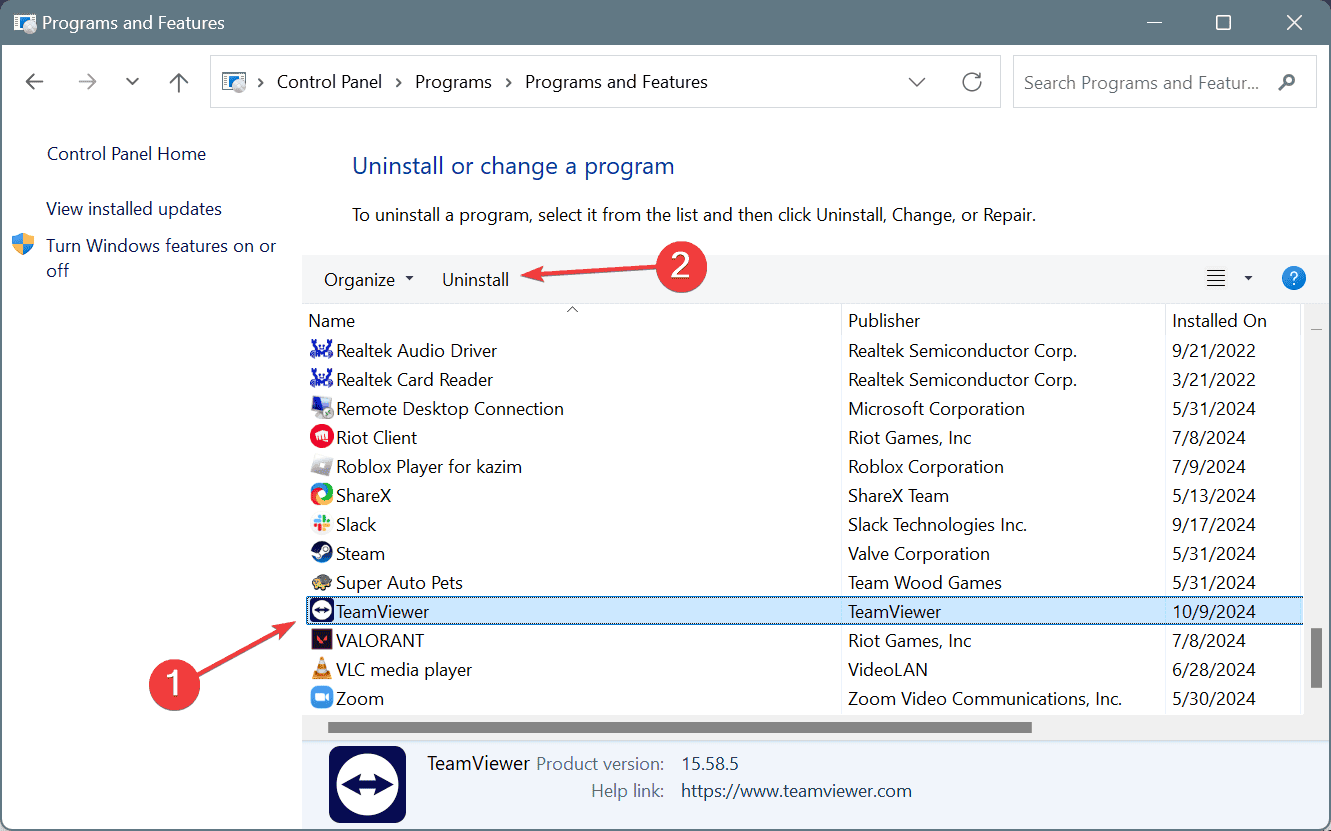Image resolution: width=1331 pixels, height=831 pixels.
Task: Open Control Panel Home link
Action: (x=126, y=154)
